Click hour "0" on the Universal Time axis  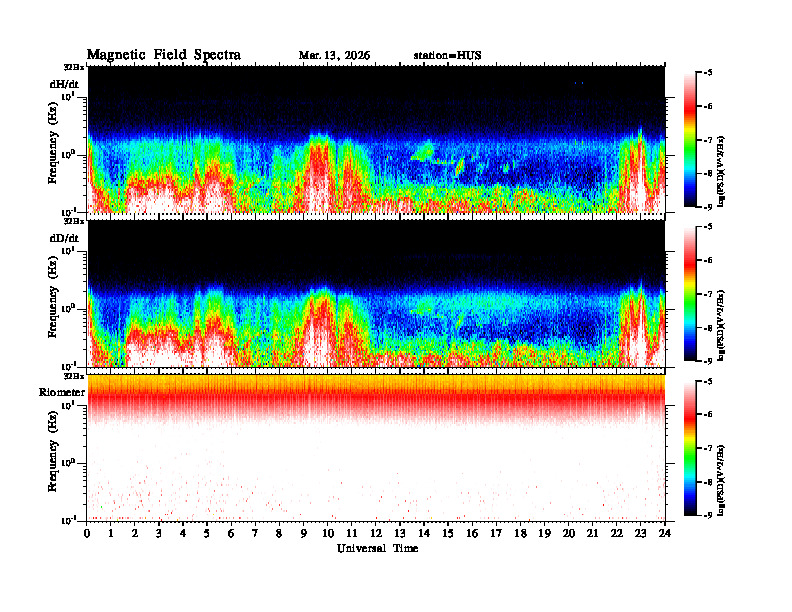point(87,534)
